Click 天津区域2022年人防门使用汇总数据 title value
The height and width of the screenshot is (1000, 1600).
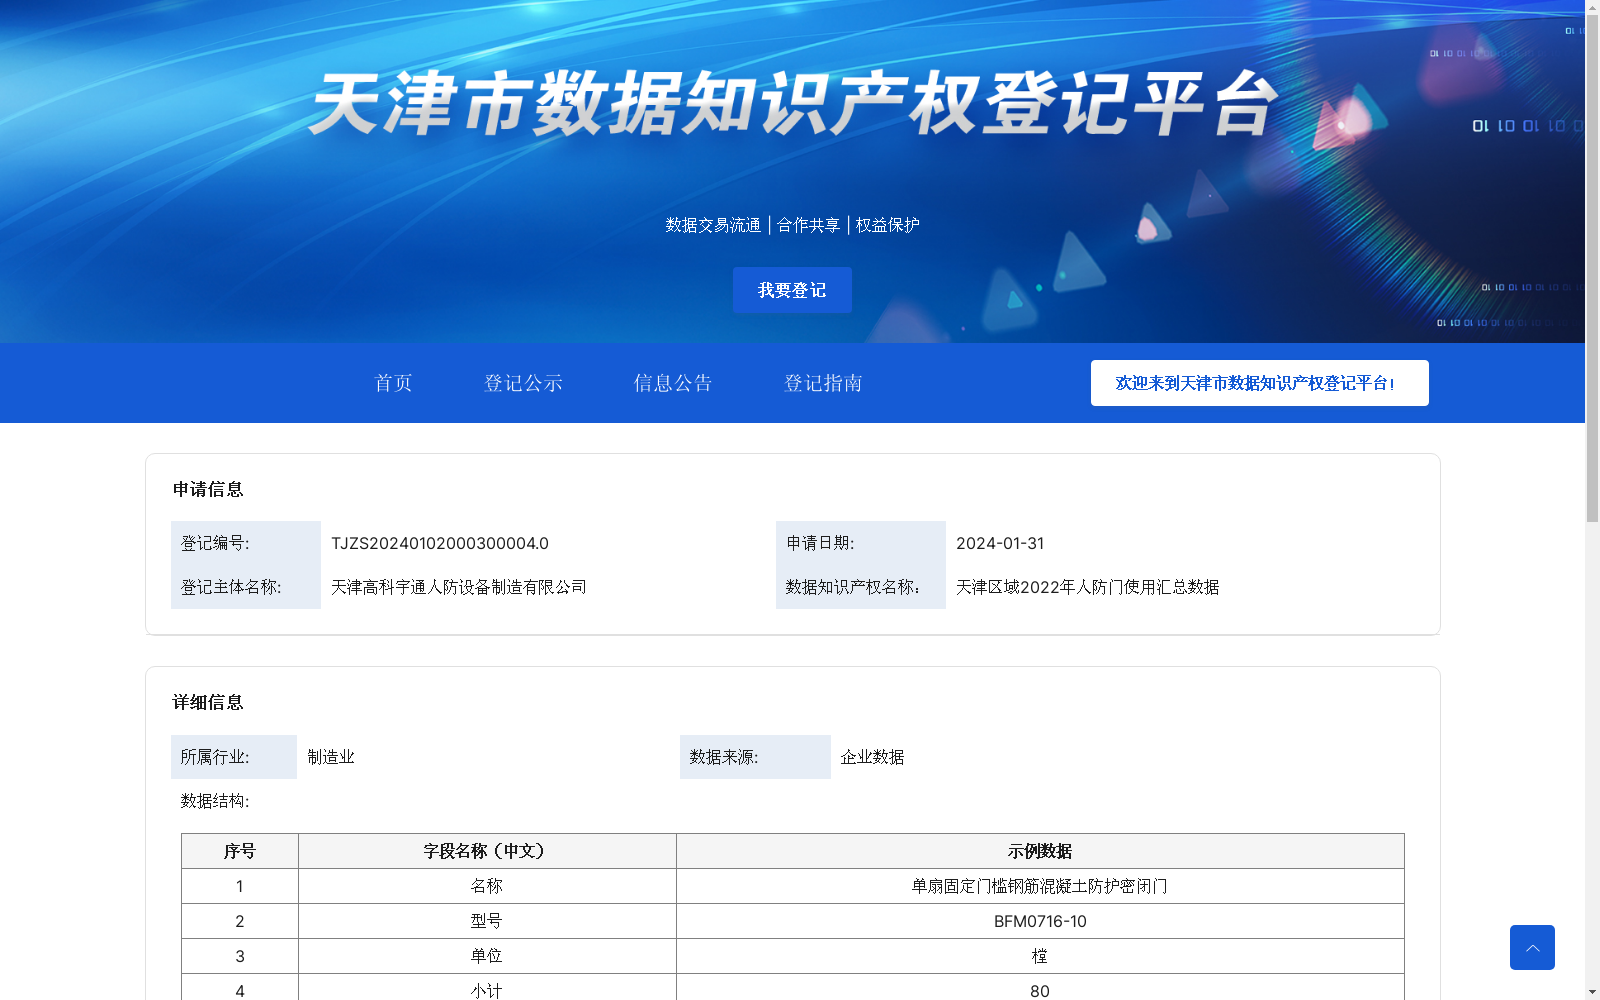pos(1087,587)
